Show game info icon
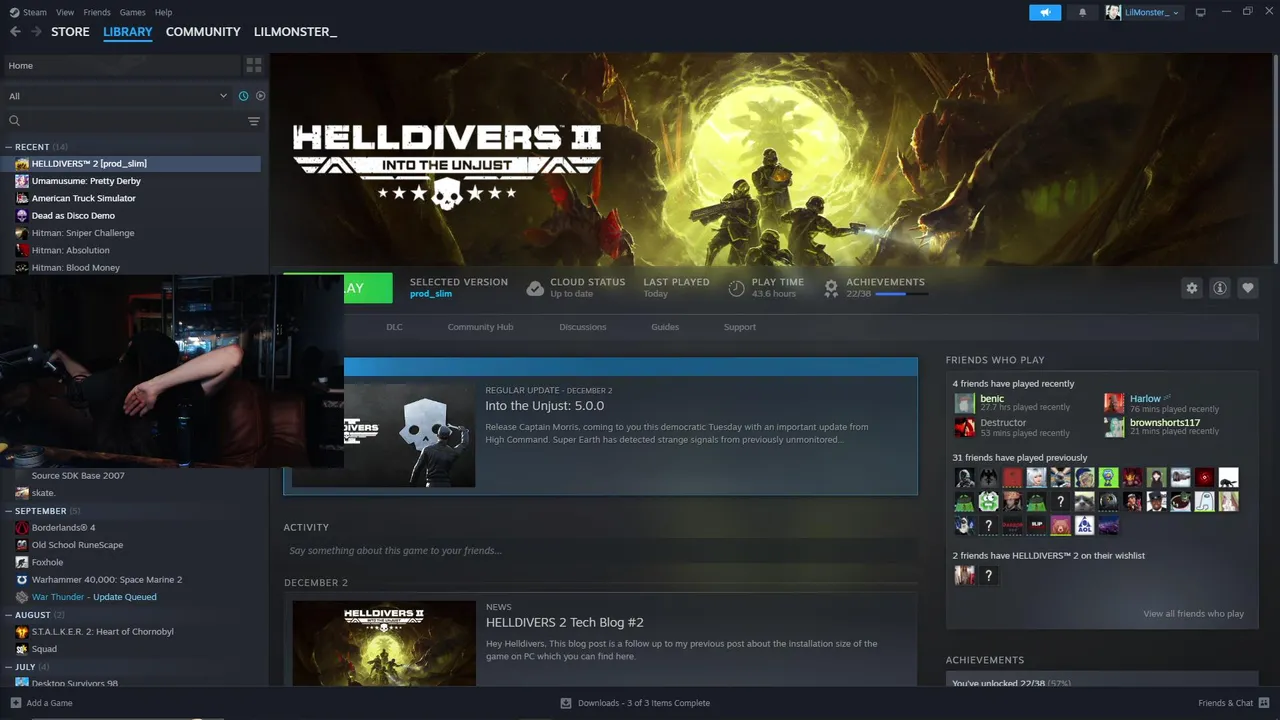 1220,288
